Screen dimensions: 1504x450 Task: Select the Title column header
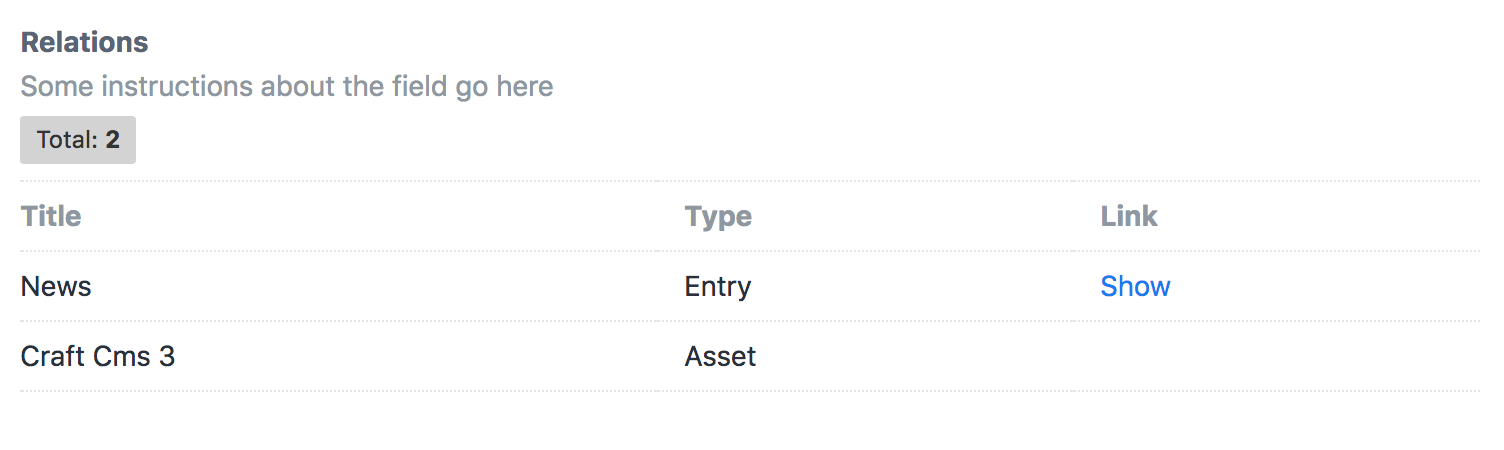coord(51,216)
